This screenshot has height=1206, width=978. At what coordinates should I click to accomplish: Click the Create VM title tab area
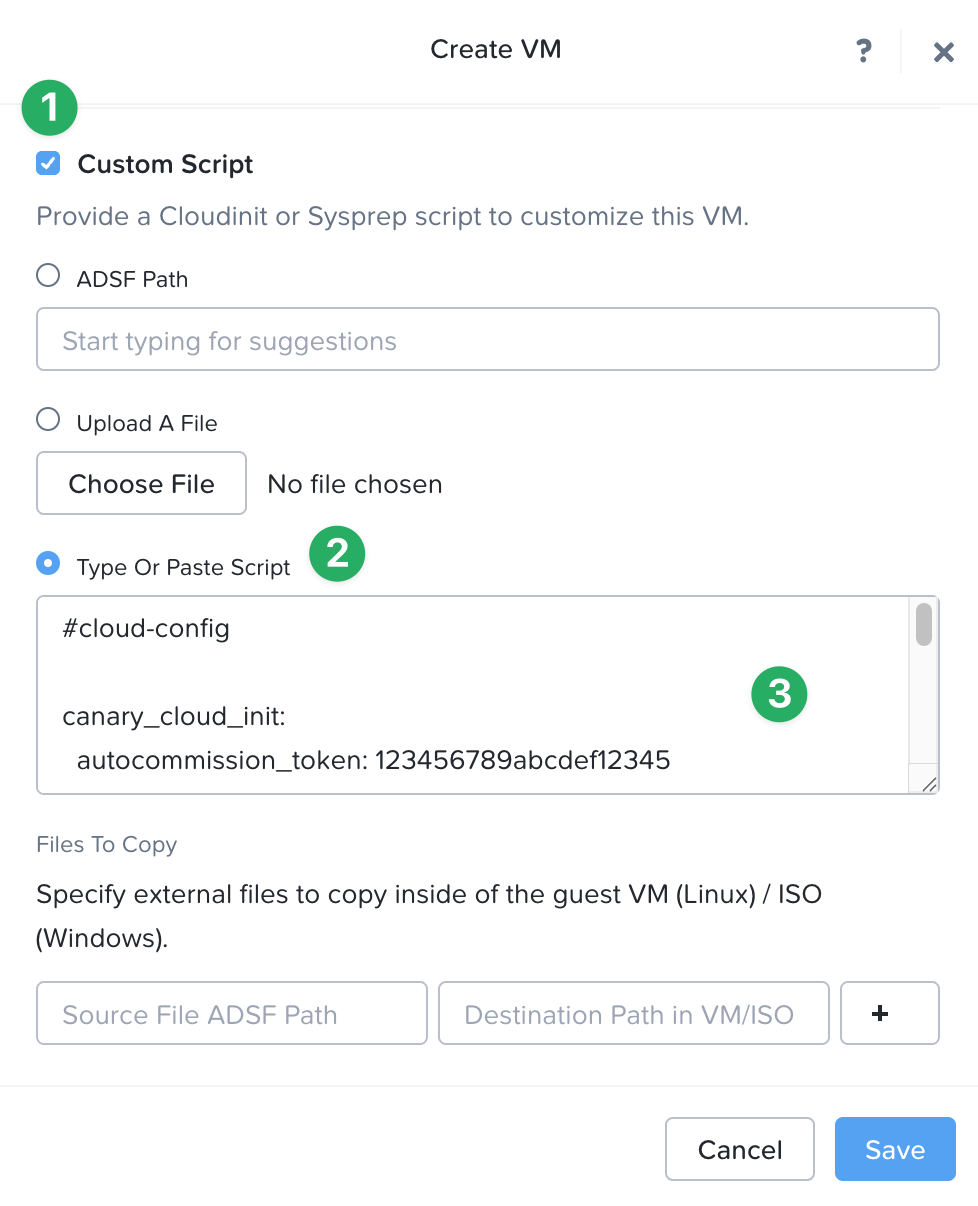(x=496, y=49)
